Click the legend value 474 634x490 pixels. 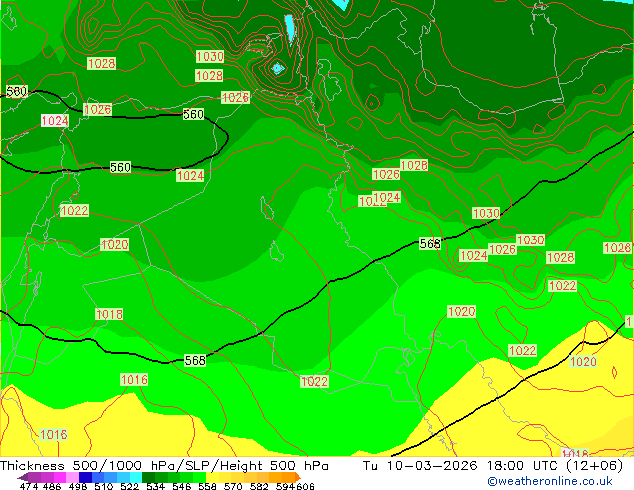click(29, 486)
